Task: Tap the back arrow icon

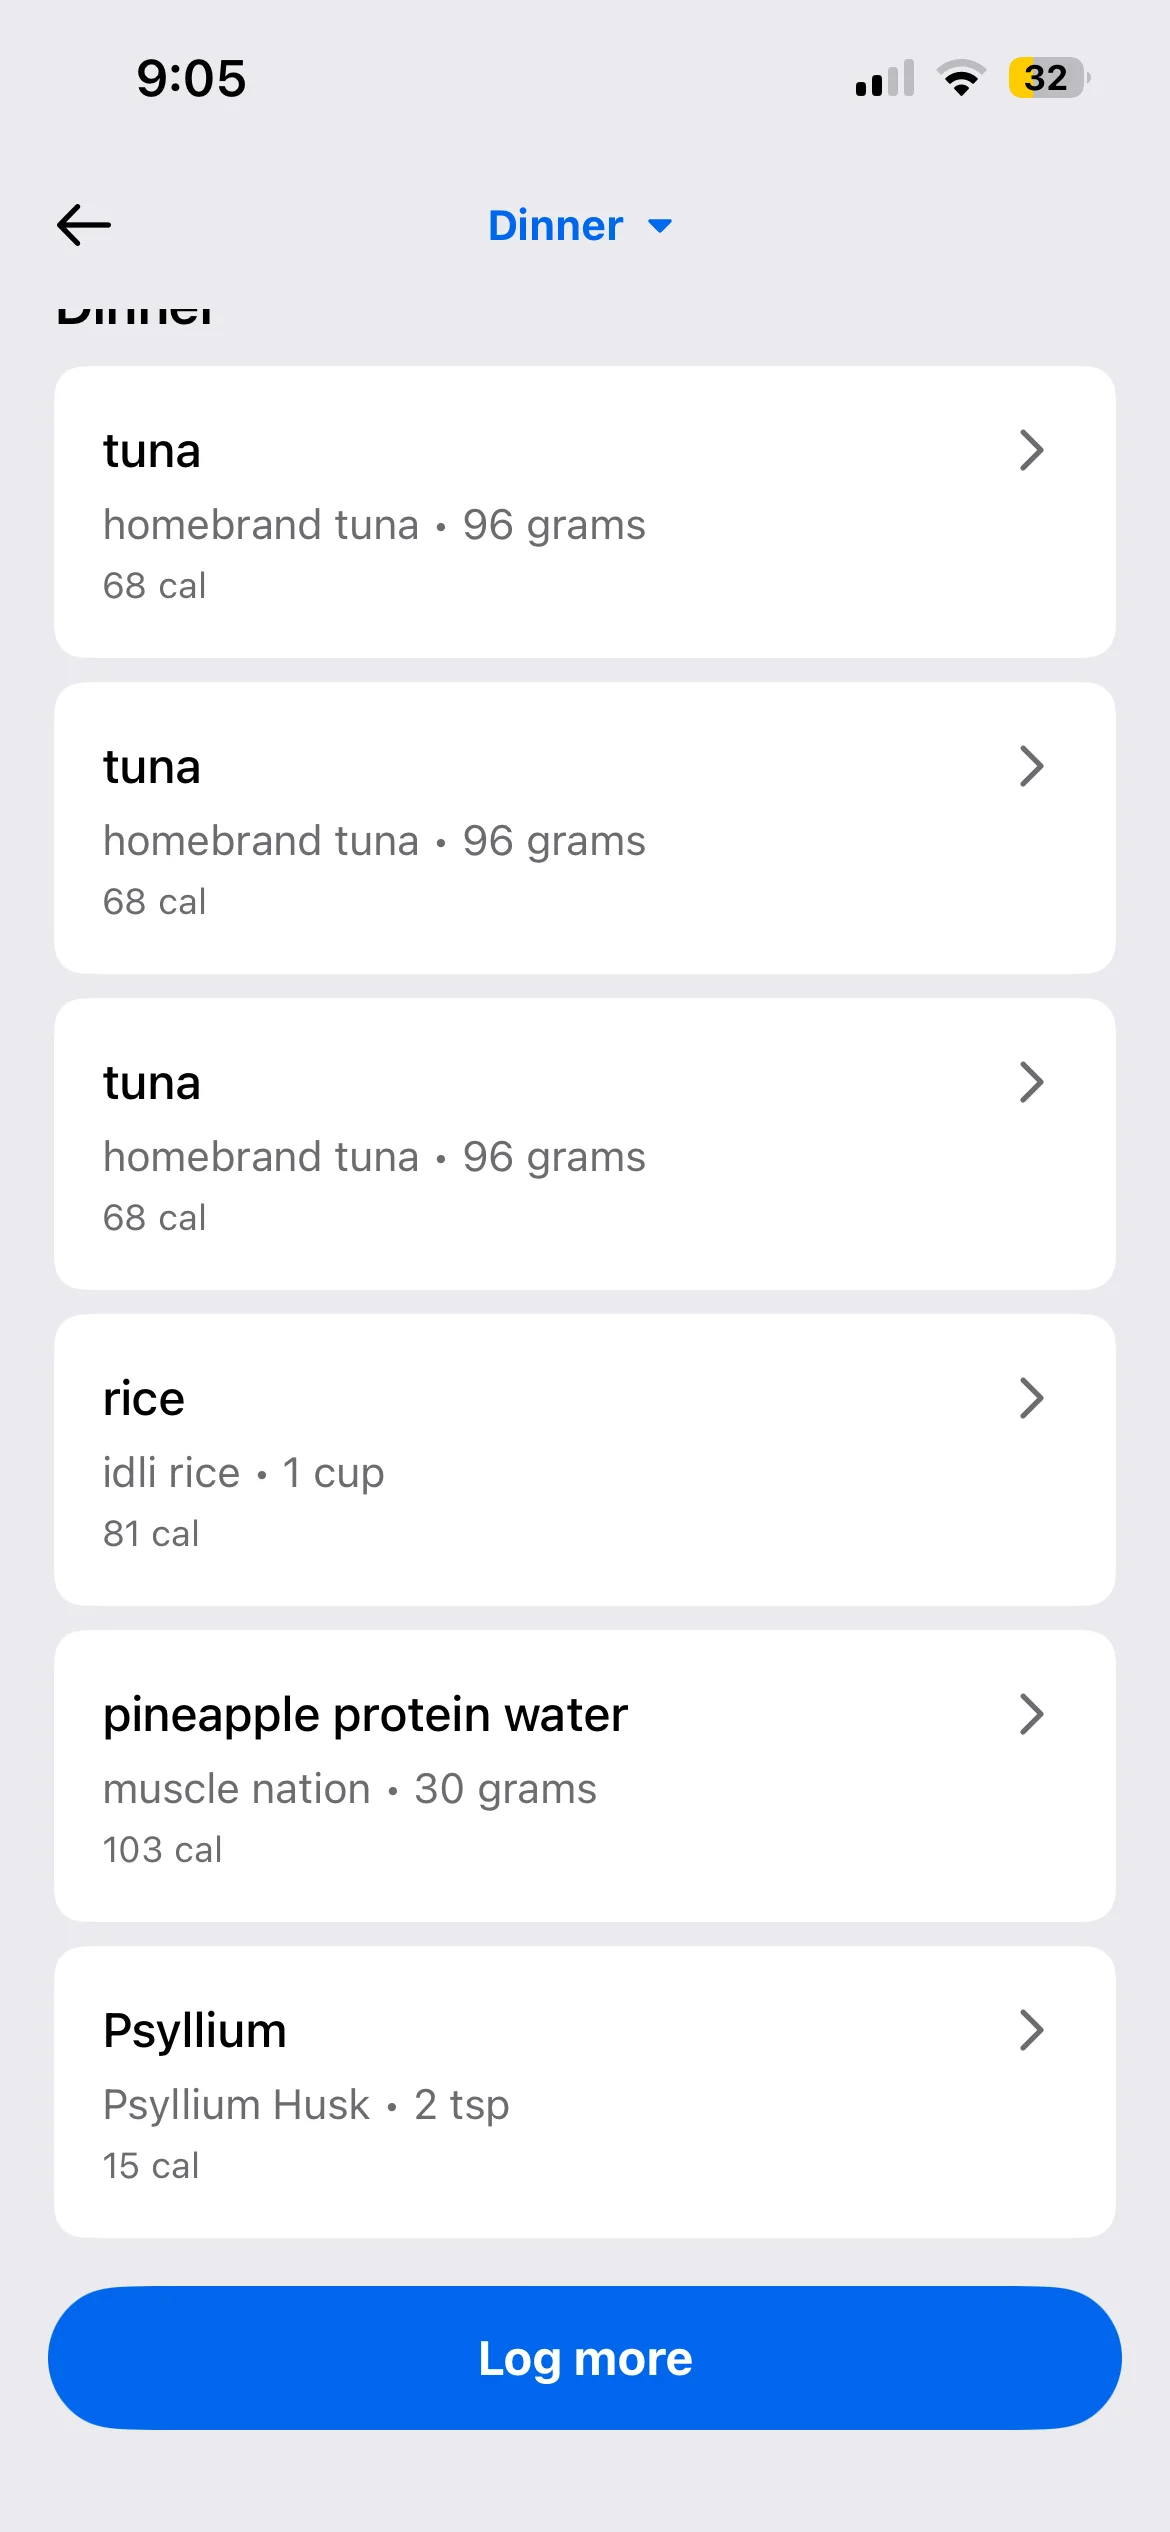Action: click(84, 225)
